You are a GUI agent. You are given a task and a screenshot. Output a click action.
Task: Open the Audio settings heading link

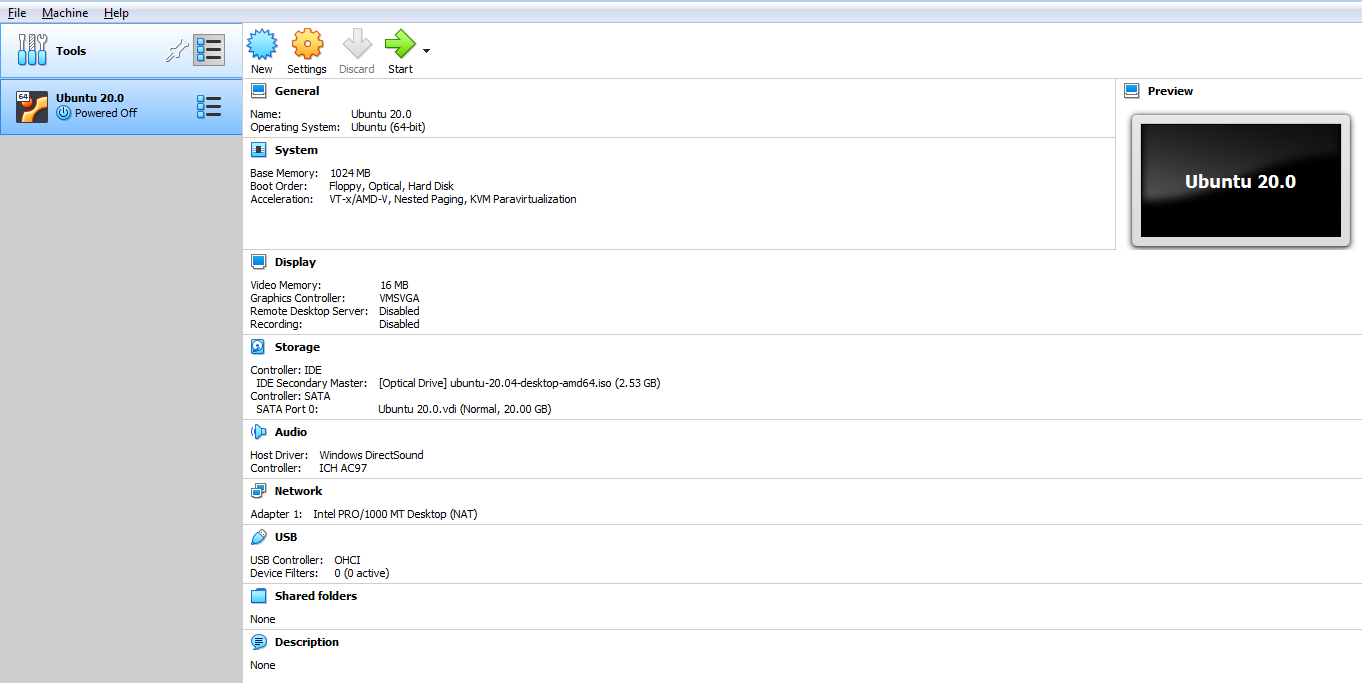291,432
